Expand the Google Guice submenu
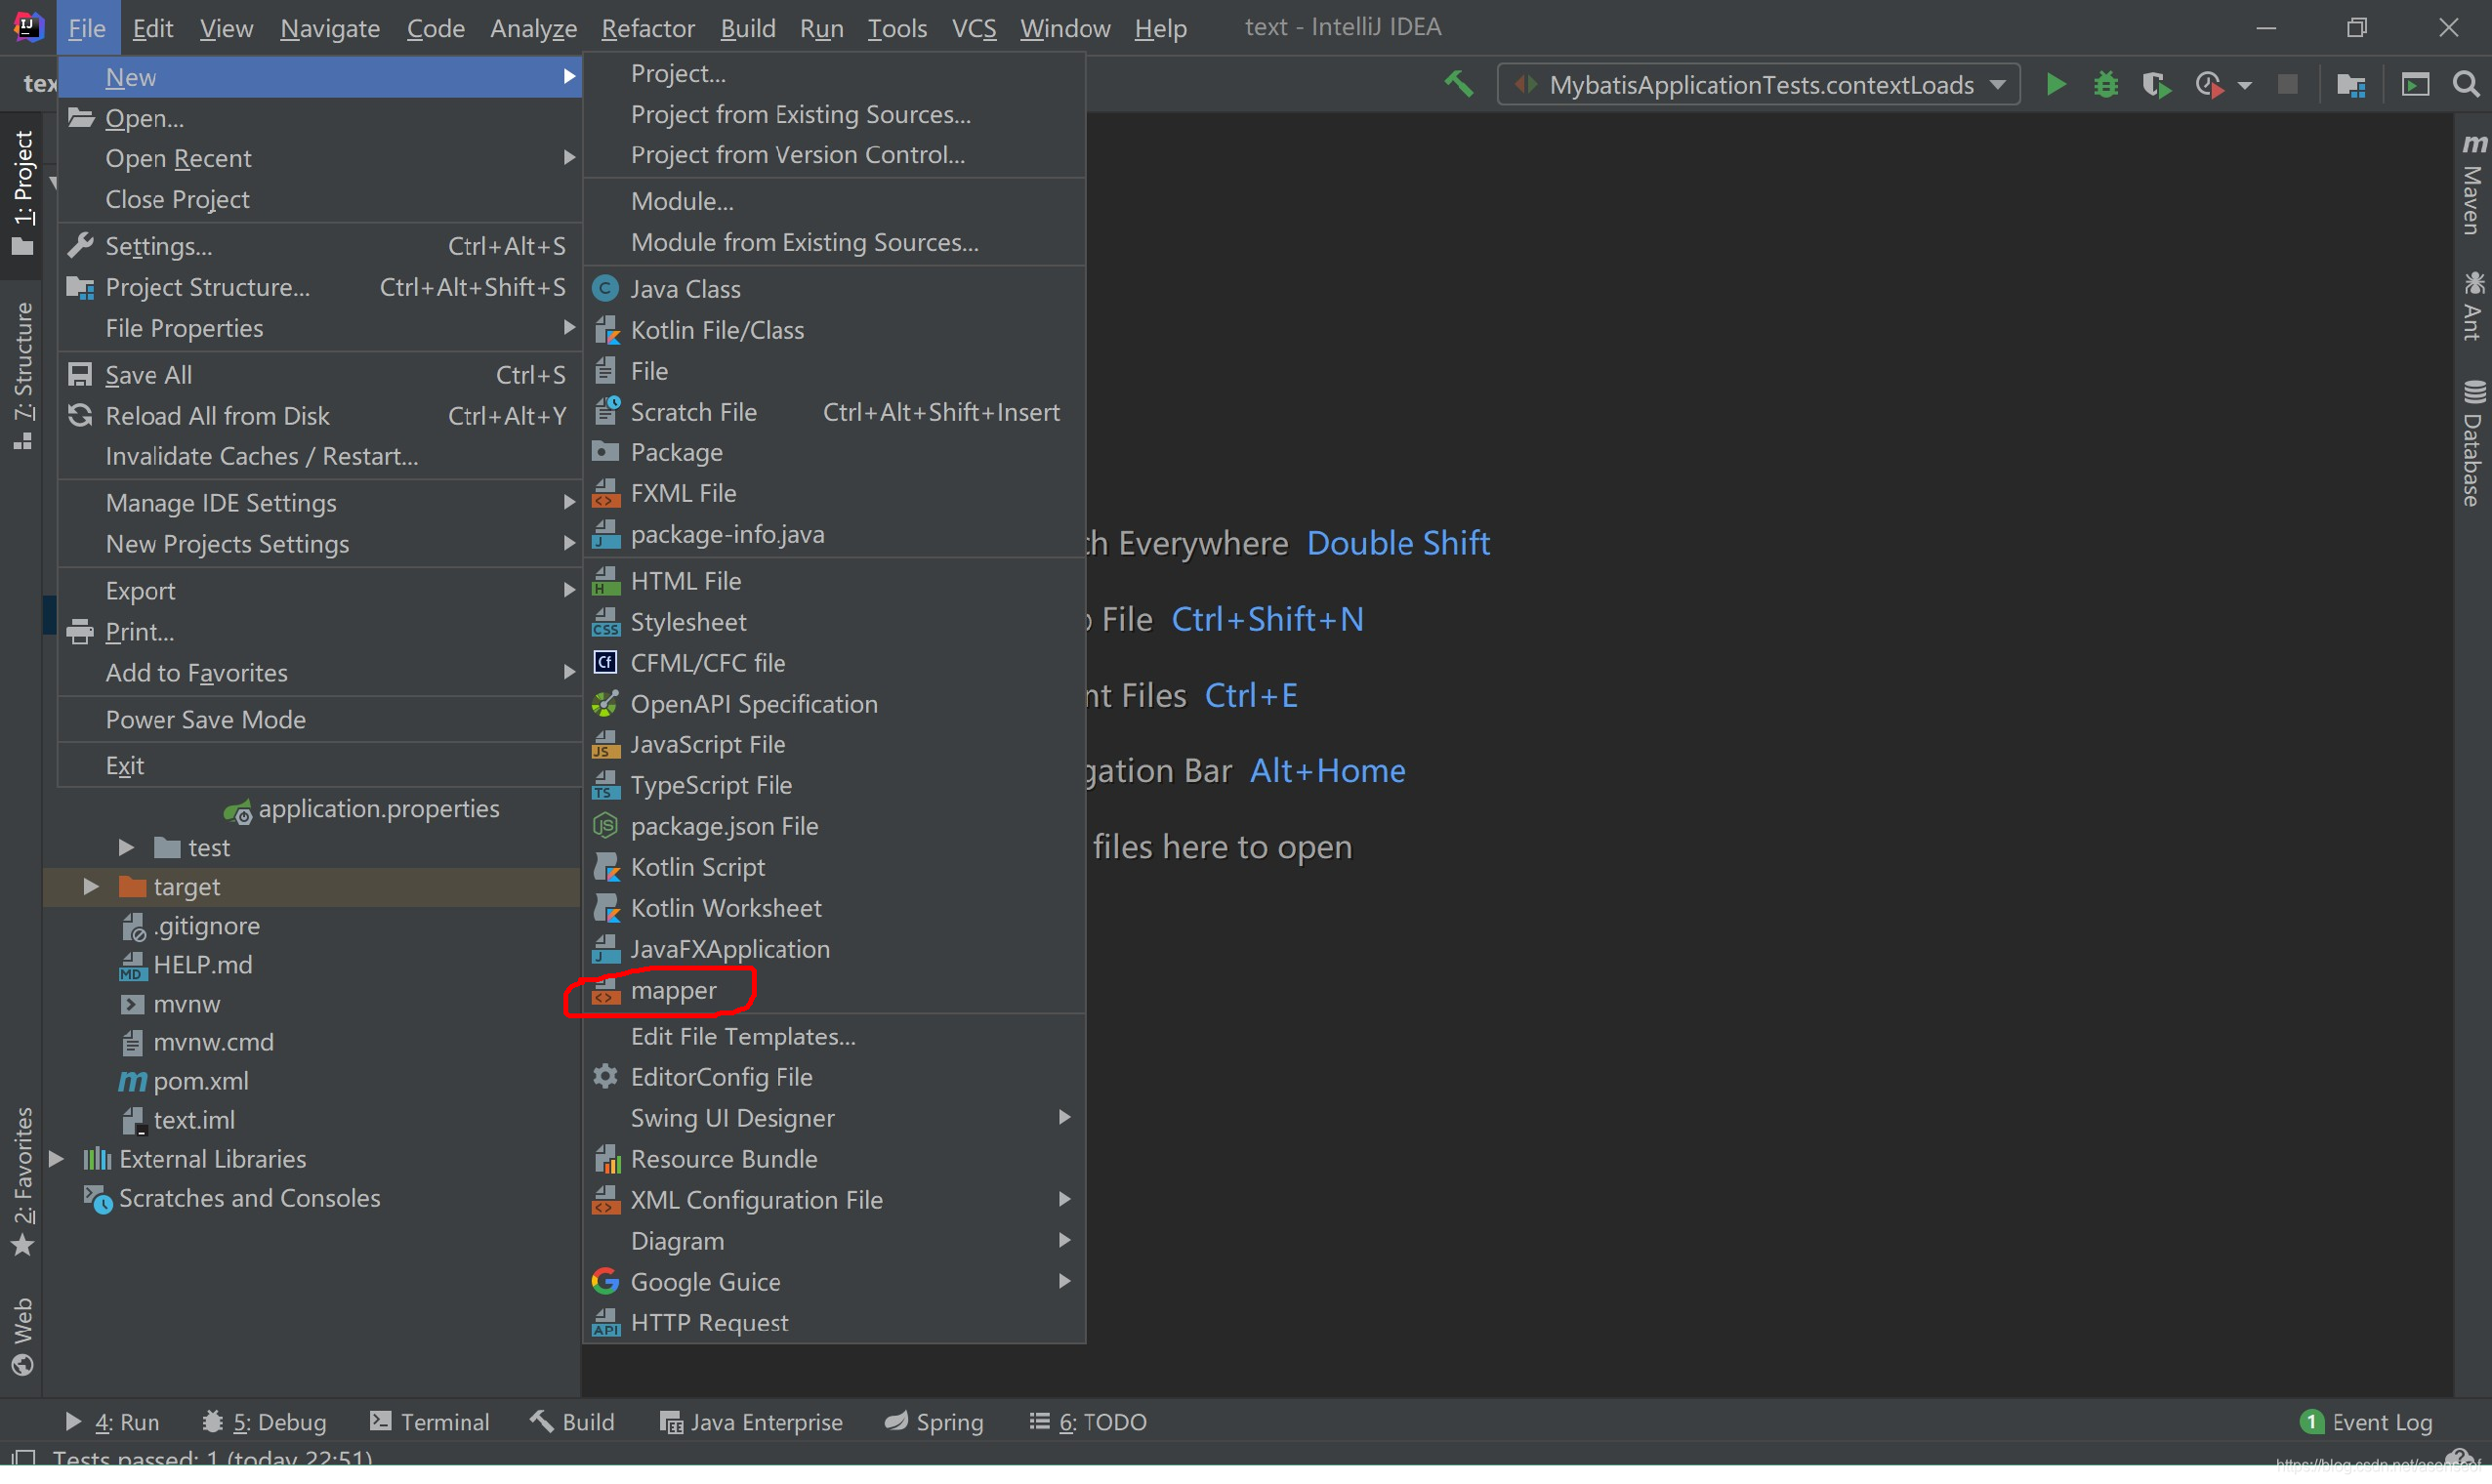The height and width of the screenshot is (1484, 2492). coord(834,1283)
